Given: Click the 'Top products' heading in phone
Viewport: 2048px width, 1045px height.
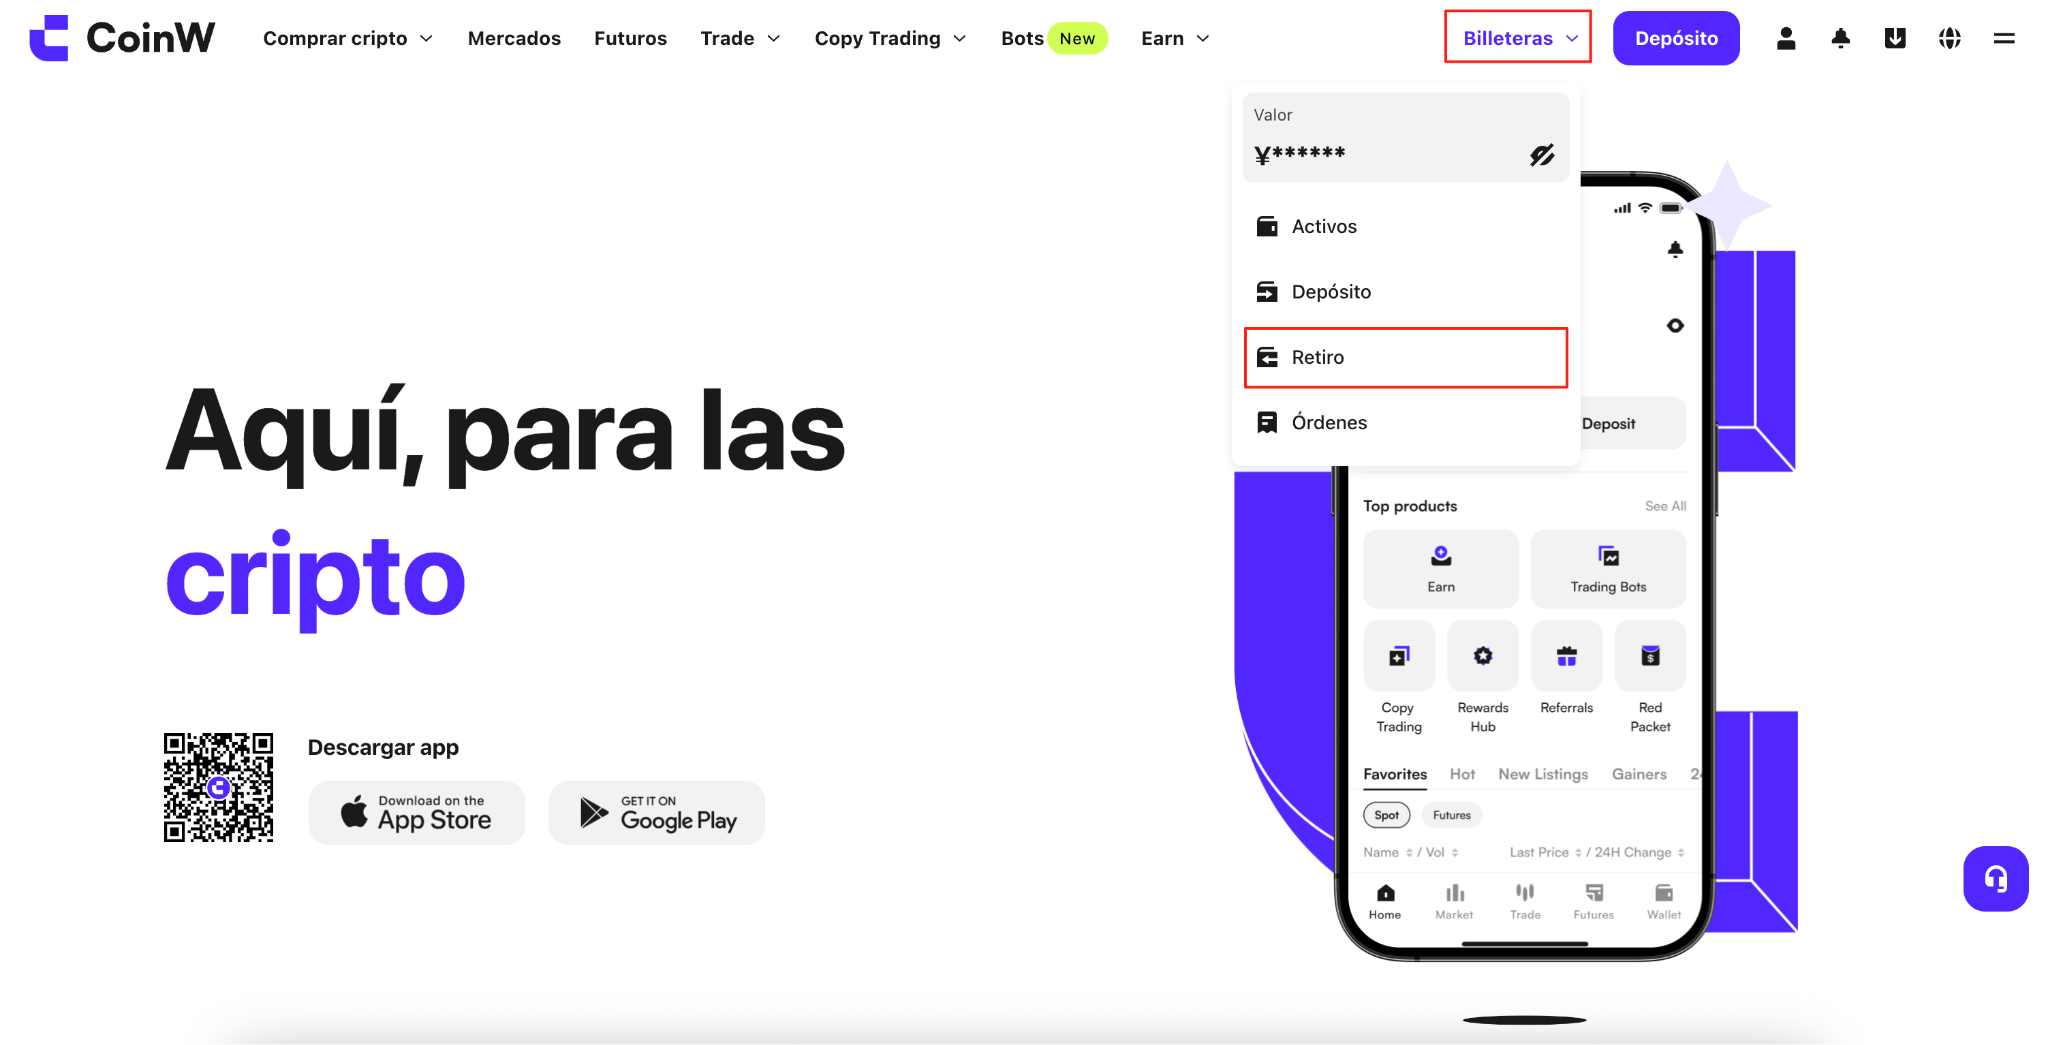Looking at the screenshot, I should [x=1410, y=506].
